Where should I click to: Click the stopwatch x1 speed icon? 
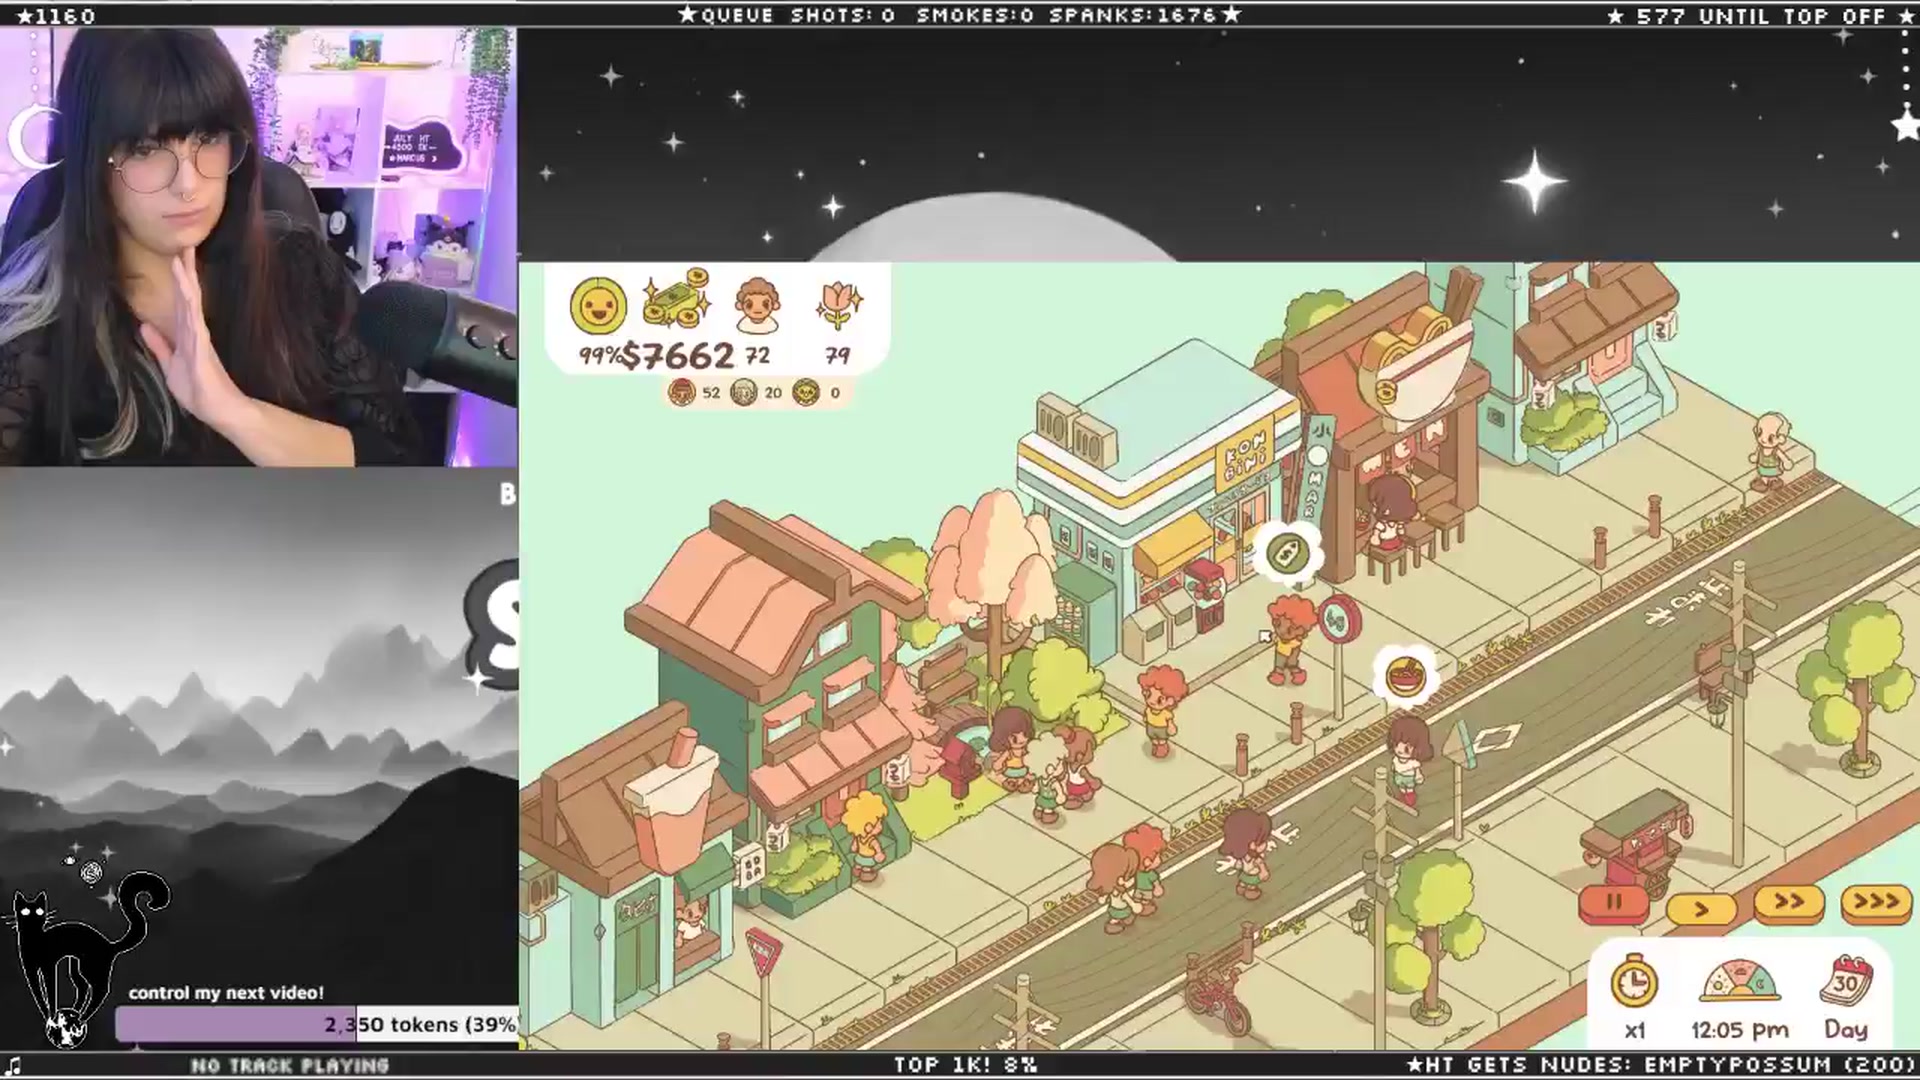pyautogui.click(x=1635, y=982)
